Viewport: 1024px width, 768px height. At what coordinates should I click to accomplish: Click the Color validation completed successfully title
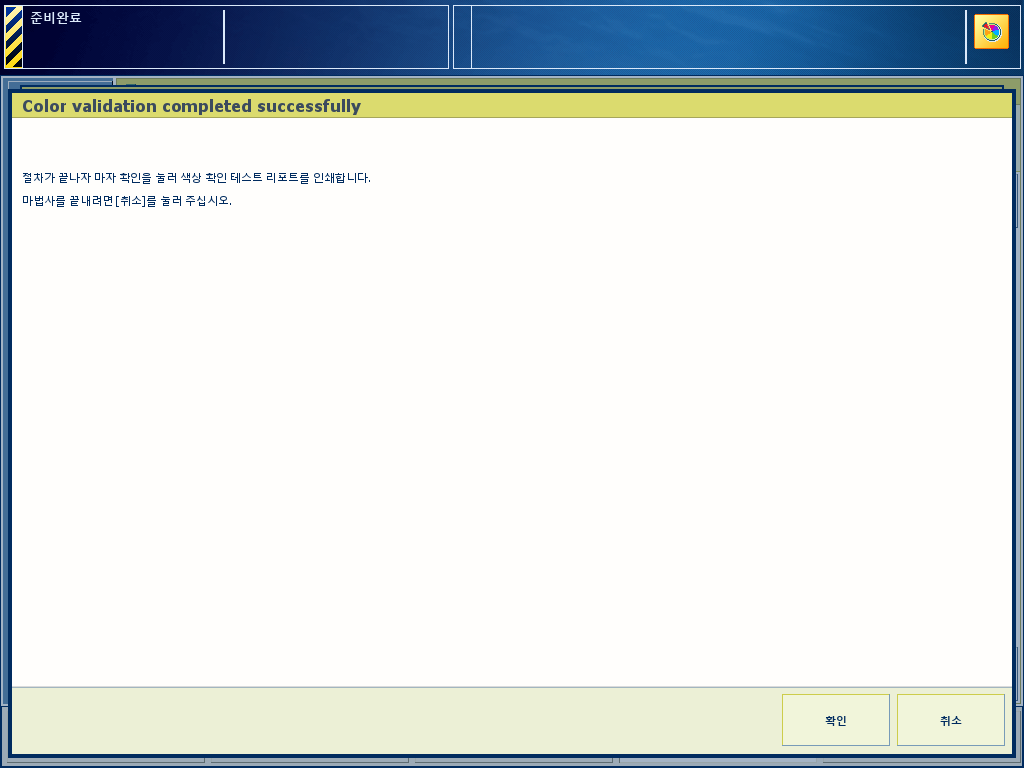point(191,106)
